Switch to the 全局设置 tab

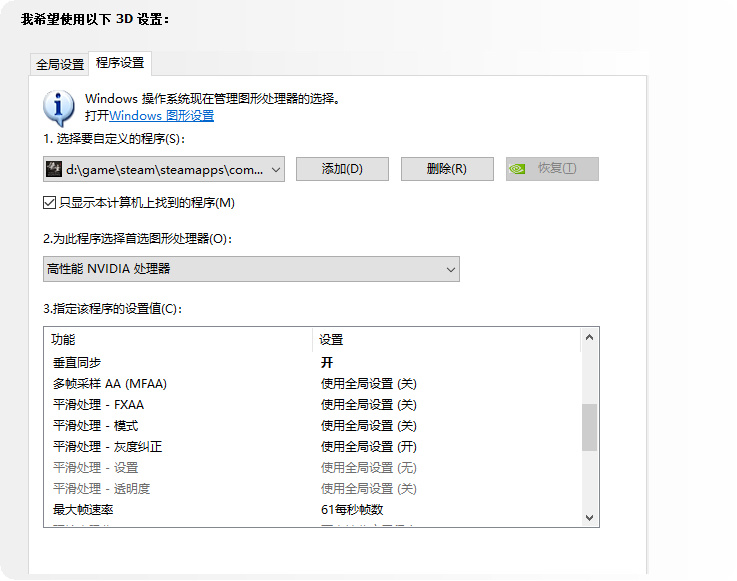click(60, 64)
